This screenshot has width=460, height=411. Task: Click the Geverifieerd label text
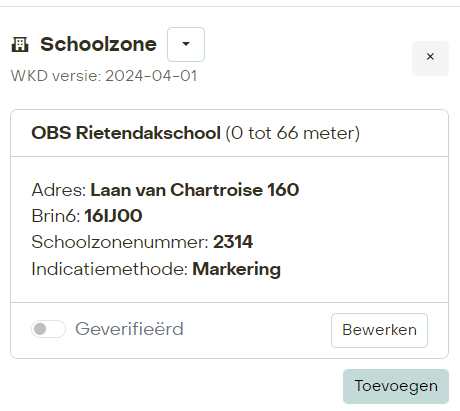click(129, 329)
